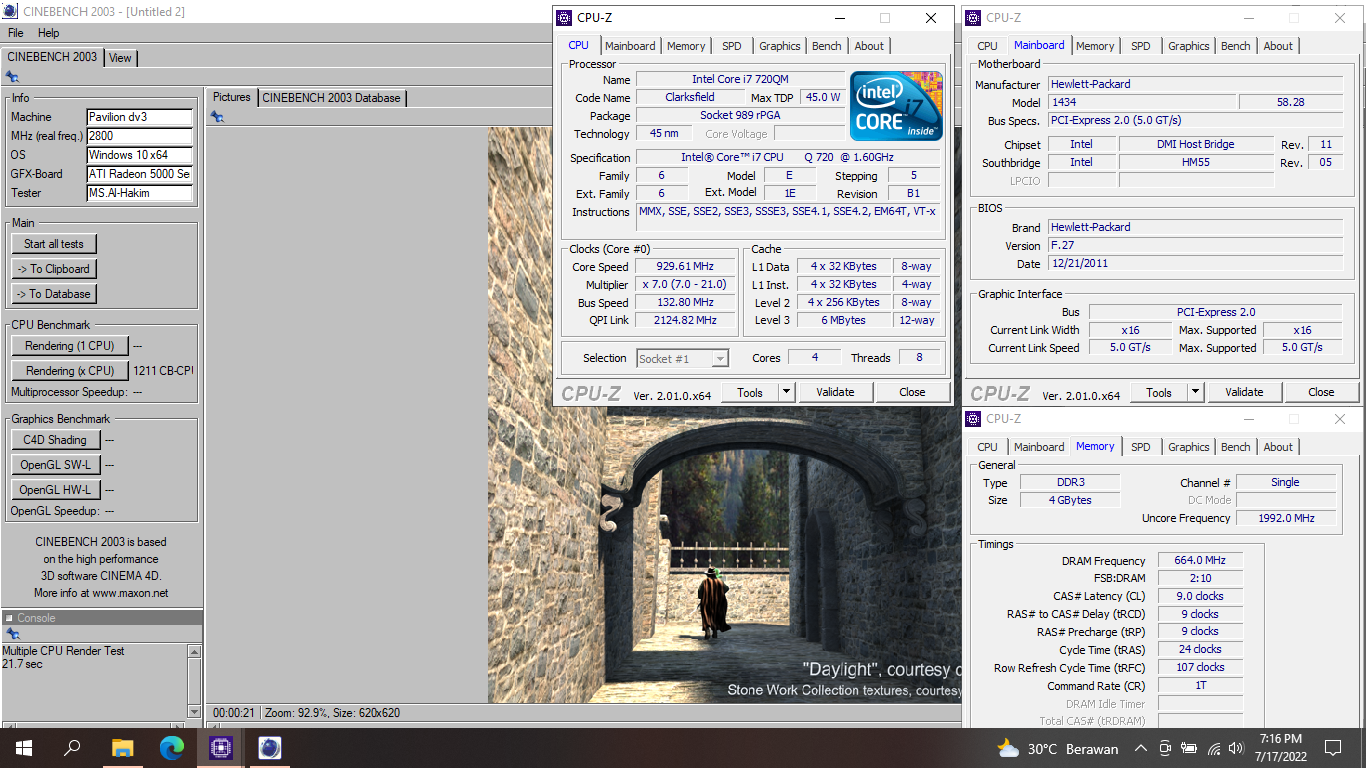Switch to CPU tab in Memory window
The height and width of the screenshot is (768, 1366).
point(987,447)
